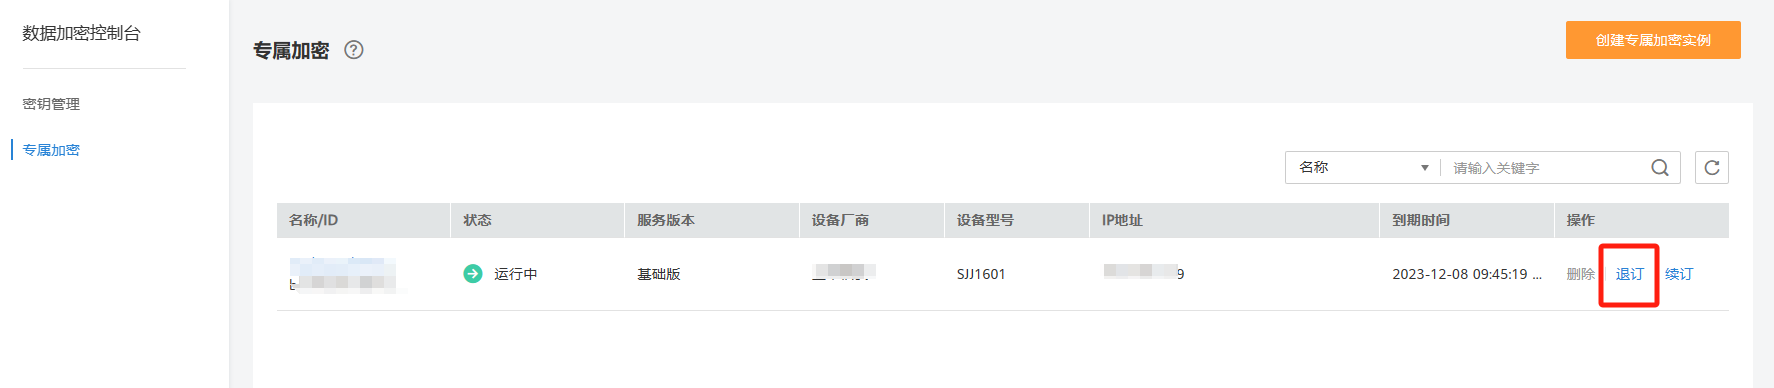
Task: Open 密钥管理 in the sidebar
Action: (x=51, y=104)
